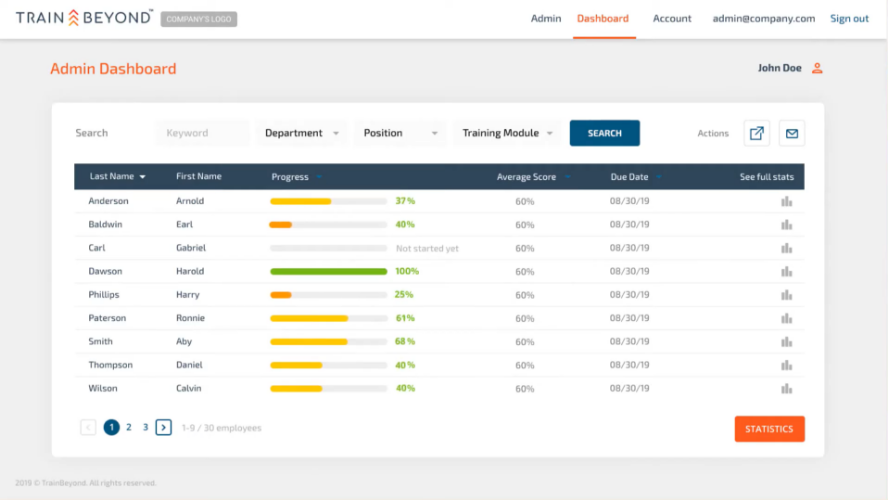890x500 pixels.
Task: Switch to the Admin nav tab
Action: (545, 18)
